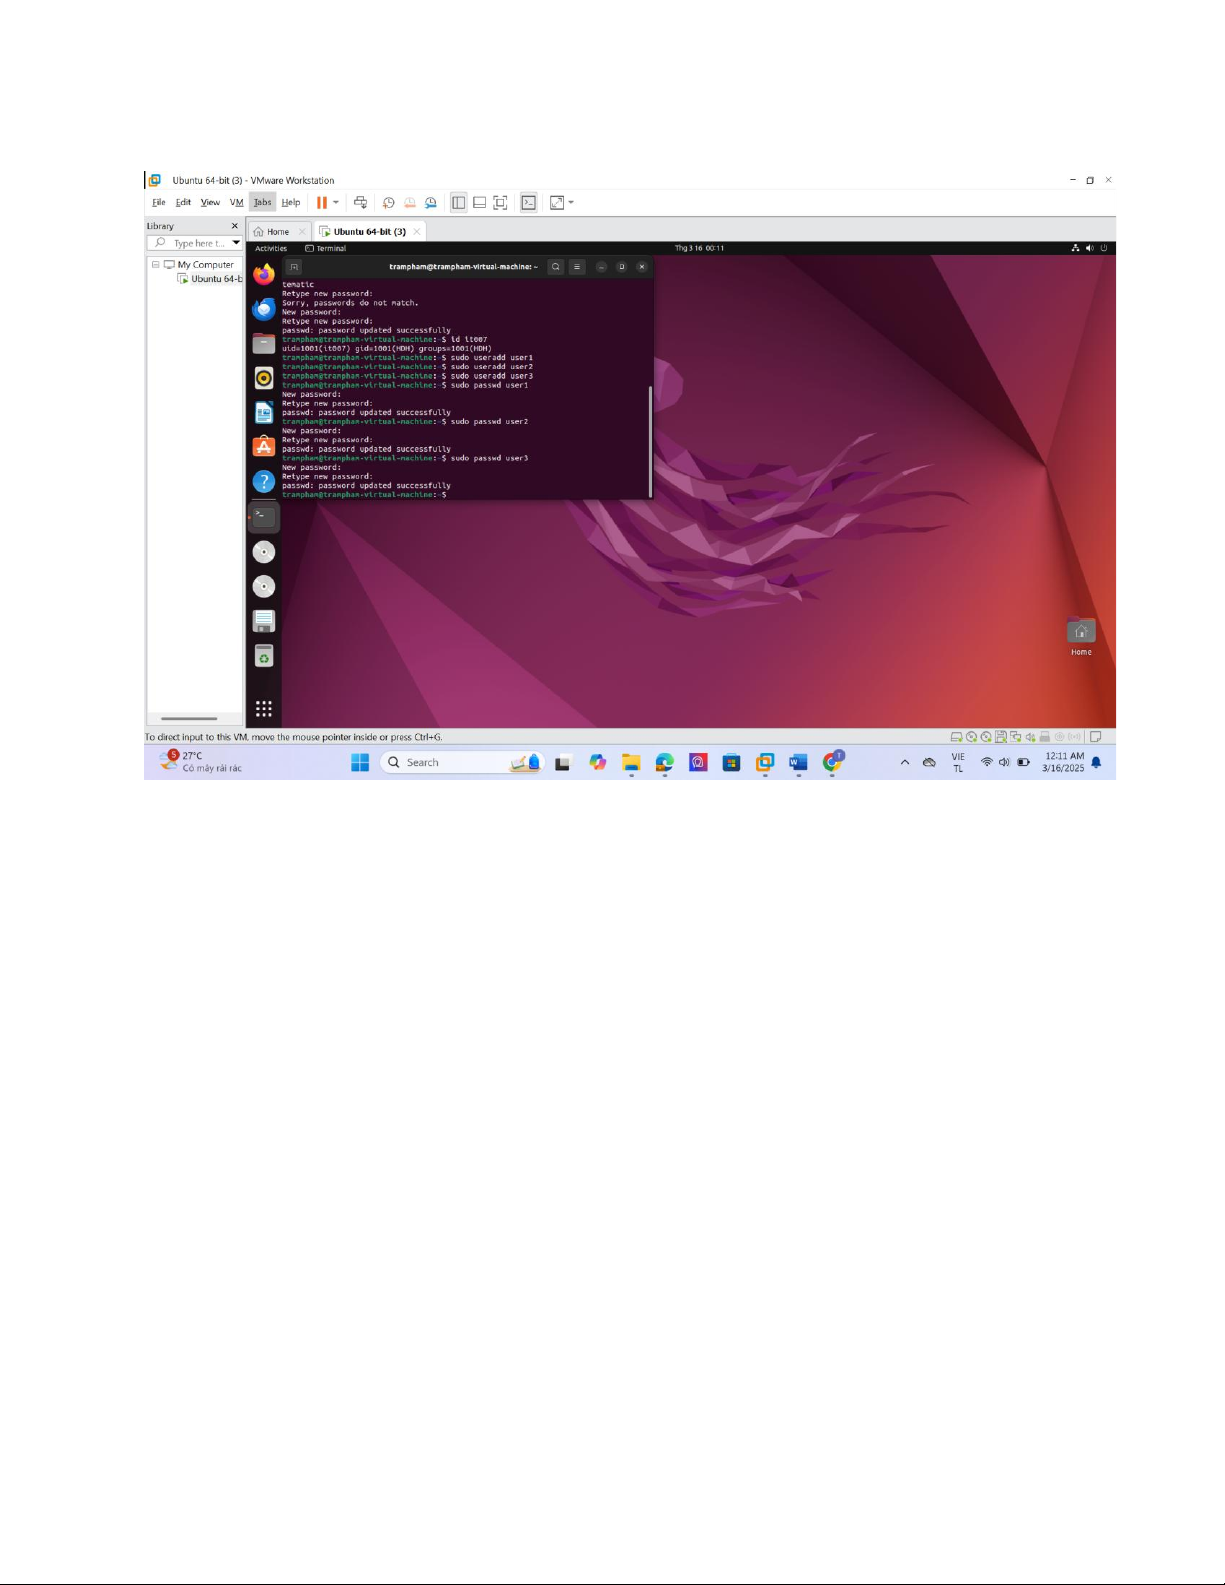
Task: Take a VM snapshot from toolbar
Action: click(389, 203)
